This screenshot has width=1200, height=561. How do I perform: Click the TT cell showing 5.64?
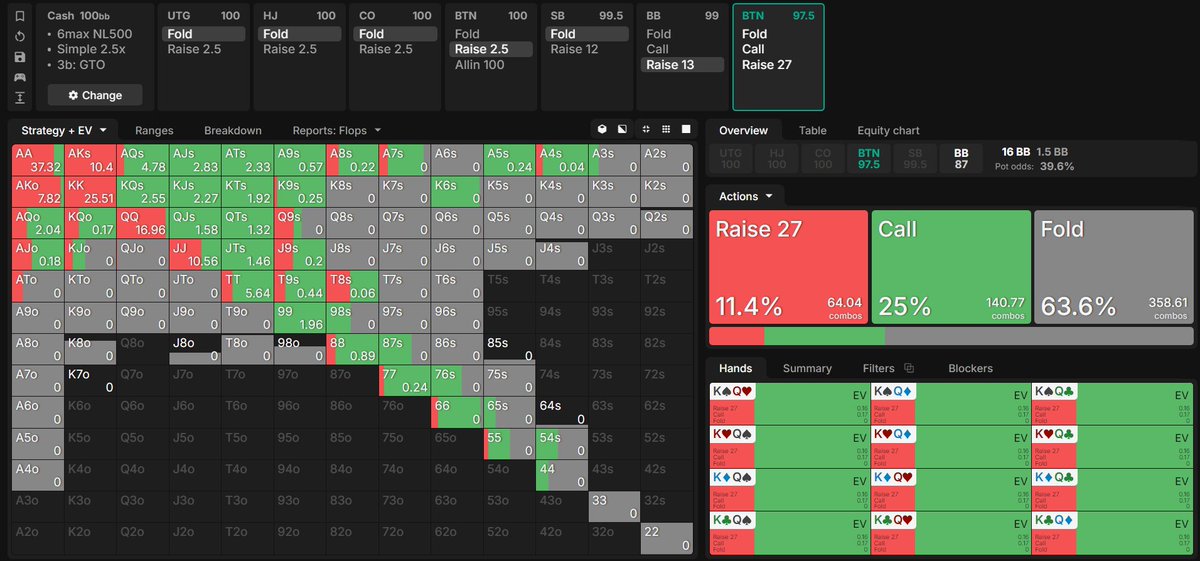pos(247,286)
